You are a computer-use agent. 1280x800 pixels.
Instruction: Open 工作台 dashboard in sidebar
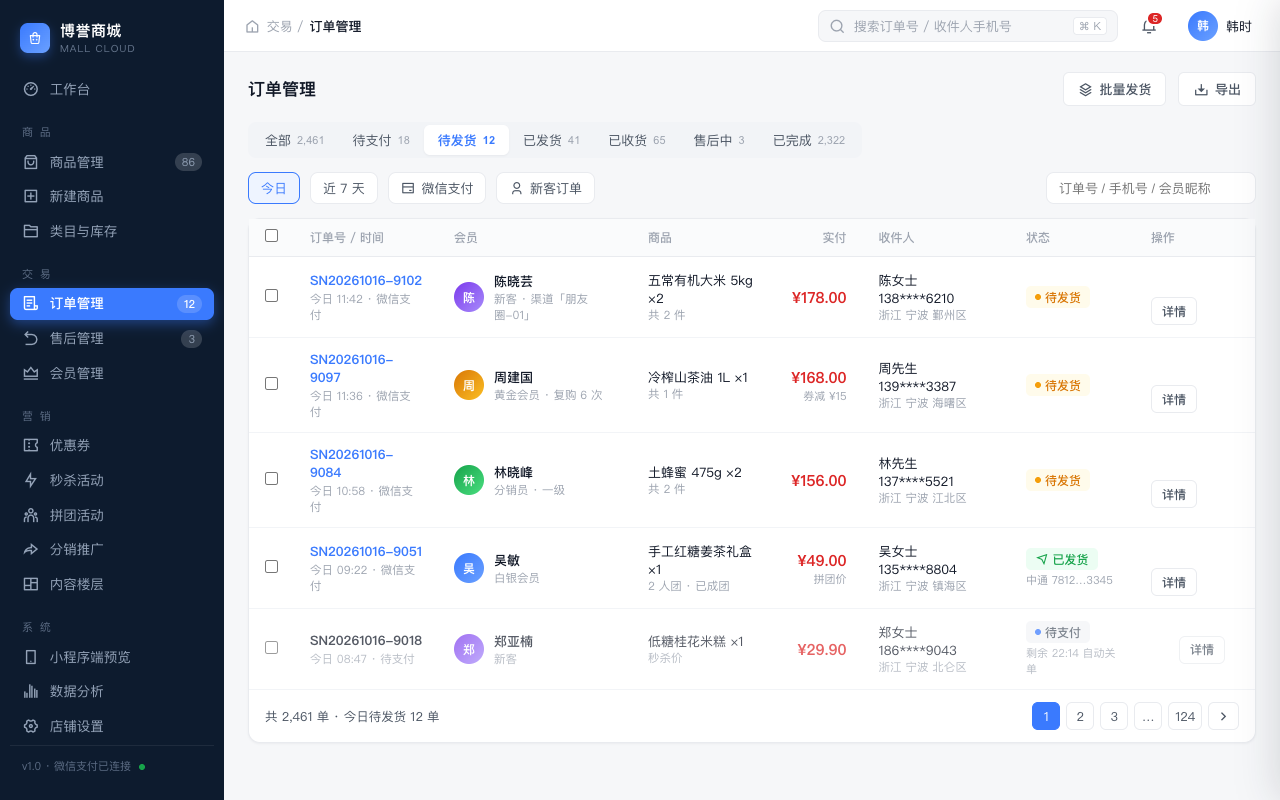(x=112, y=89)
